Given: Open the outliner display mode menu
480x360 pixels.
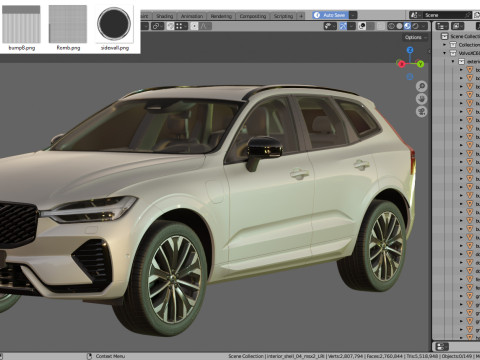Looking at the screenshot, I should (x=457, y=26).
